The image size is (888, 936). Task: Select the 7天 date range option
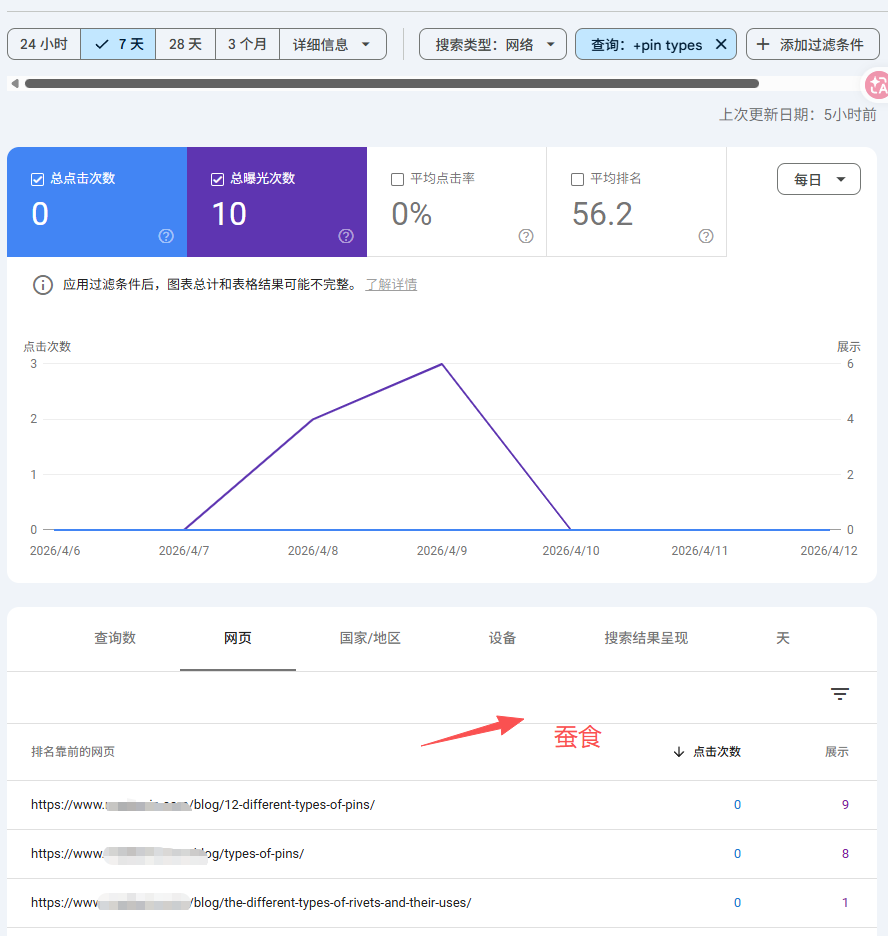tap(118, 44)
